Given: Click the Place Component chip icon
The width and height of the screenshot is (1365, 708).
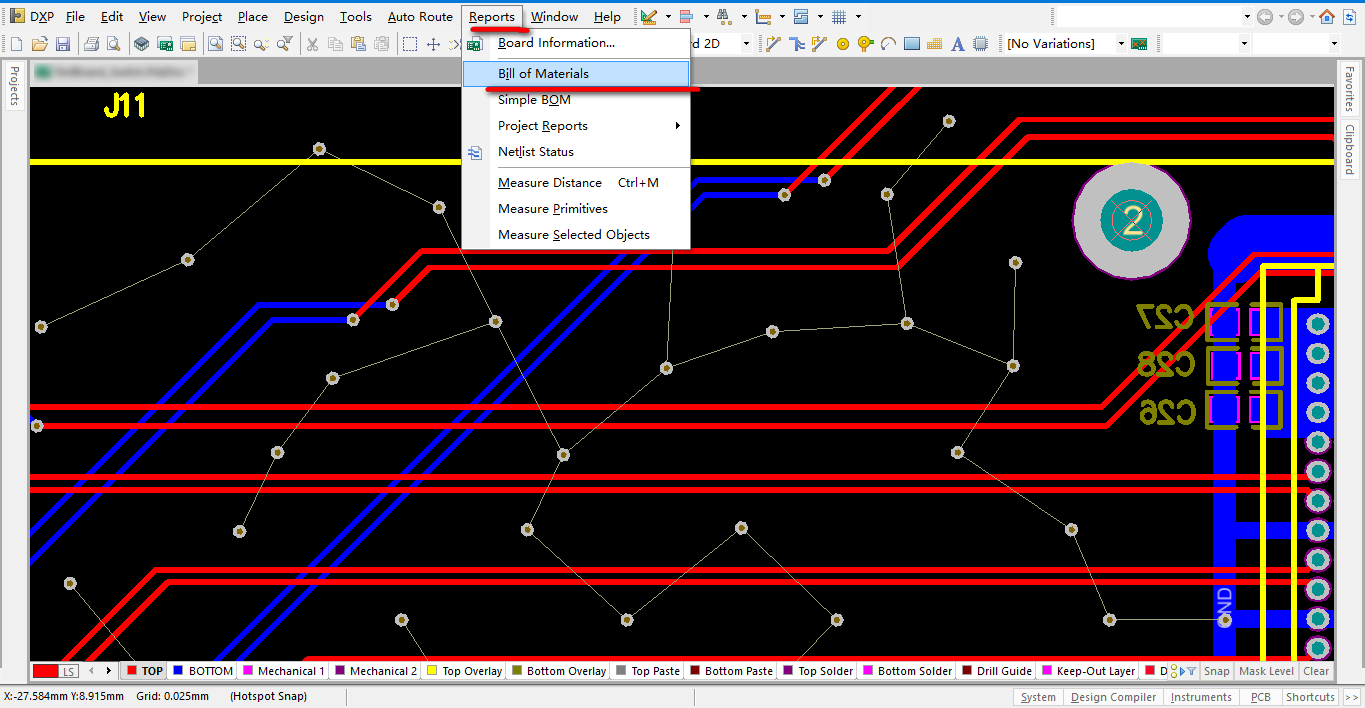Looking at the screenshot, I should tap(980, 44).
